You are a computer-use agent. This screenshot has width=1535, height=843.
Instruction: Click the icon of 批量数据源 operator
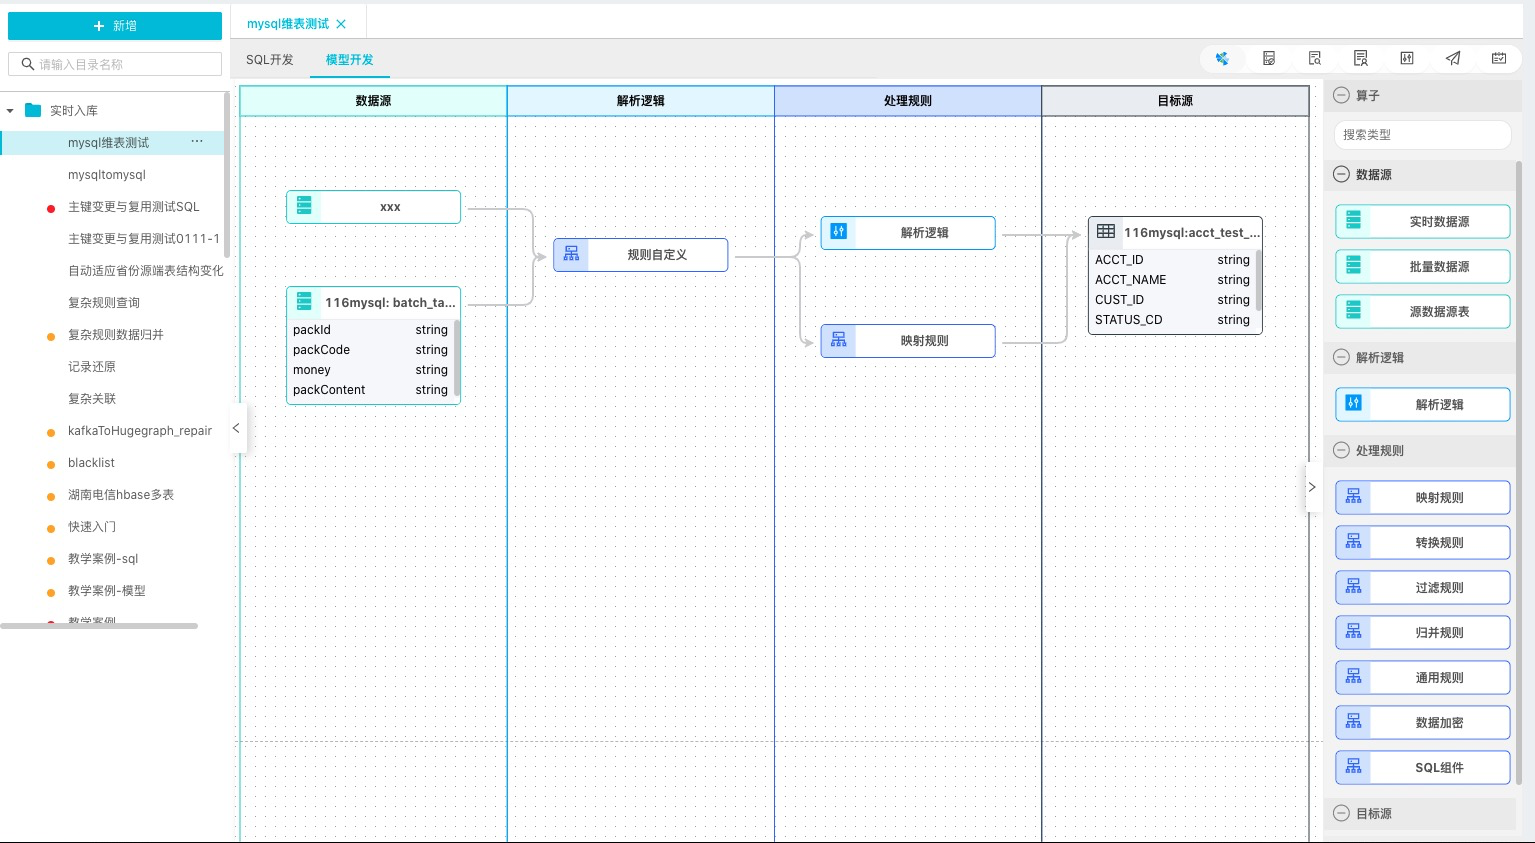point(1353,266)
